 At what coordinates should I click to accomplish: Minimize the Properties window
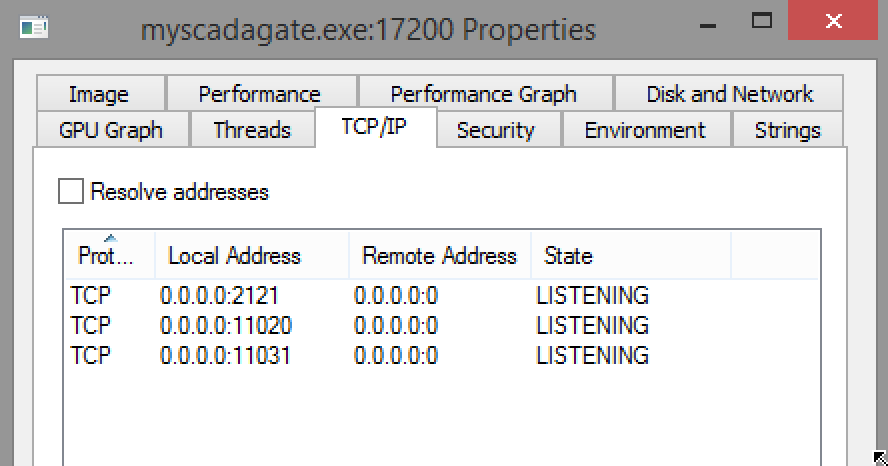pos(708,25)
